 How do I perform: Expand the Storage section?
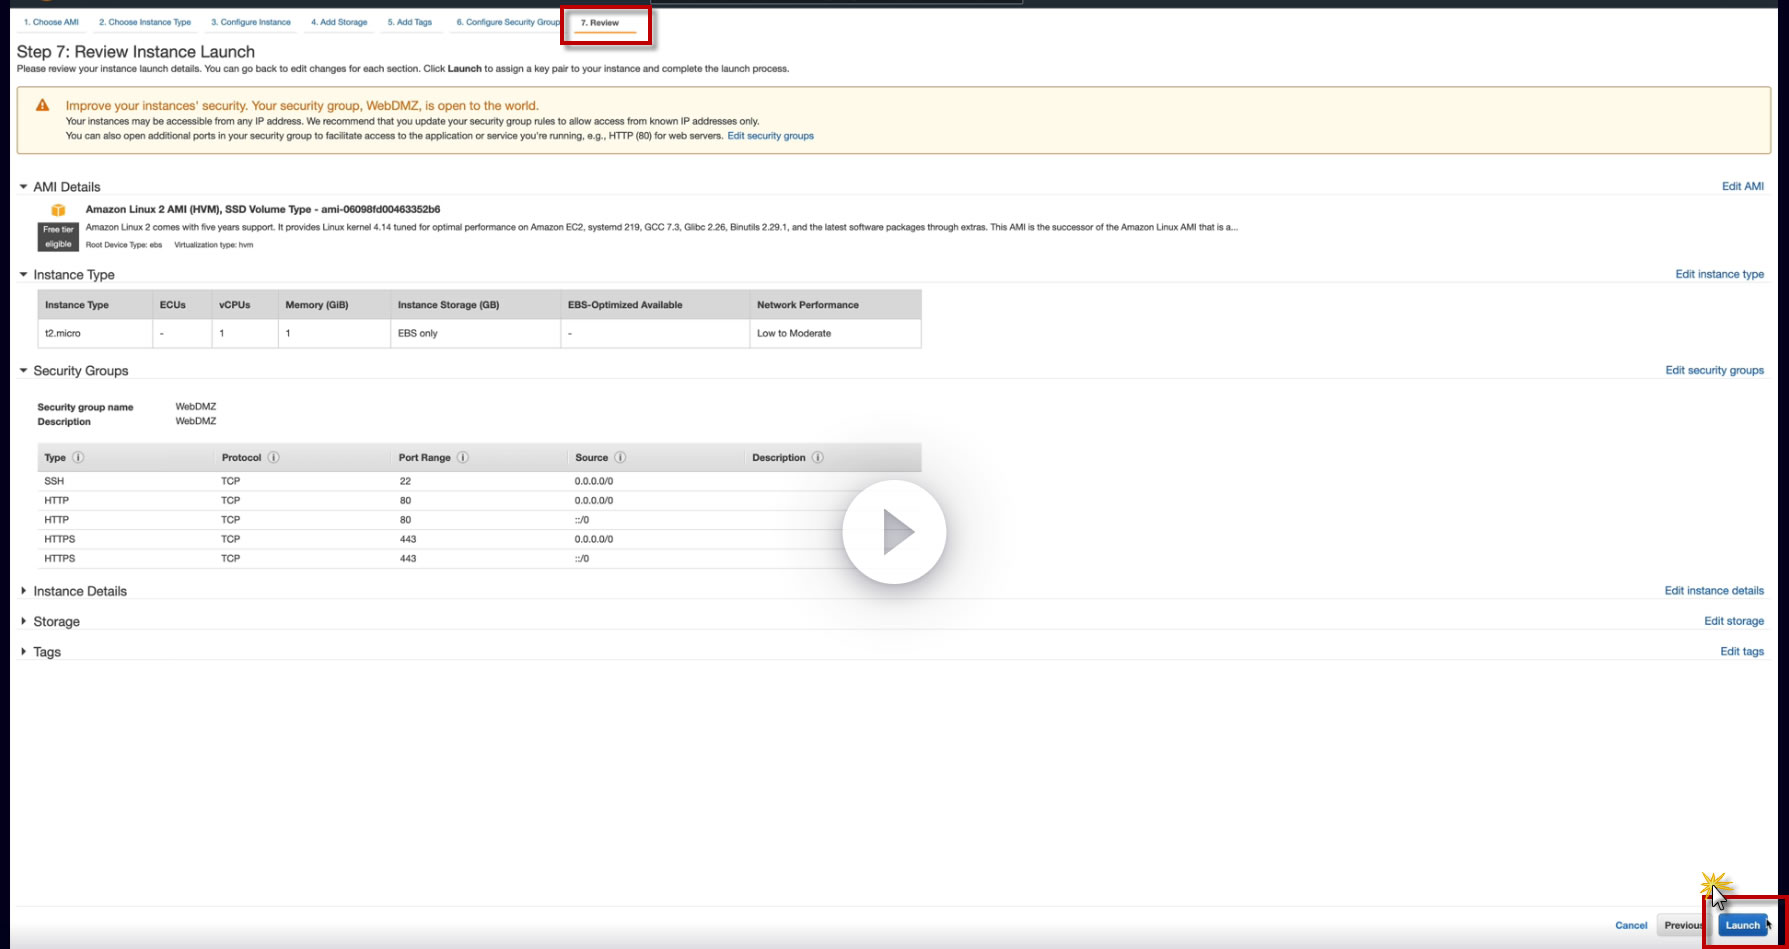[x=23, y=621]
